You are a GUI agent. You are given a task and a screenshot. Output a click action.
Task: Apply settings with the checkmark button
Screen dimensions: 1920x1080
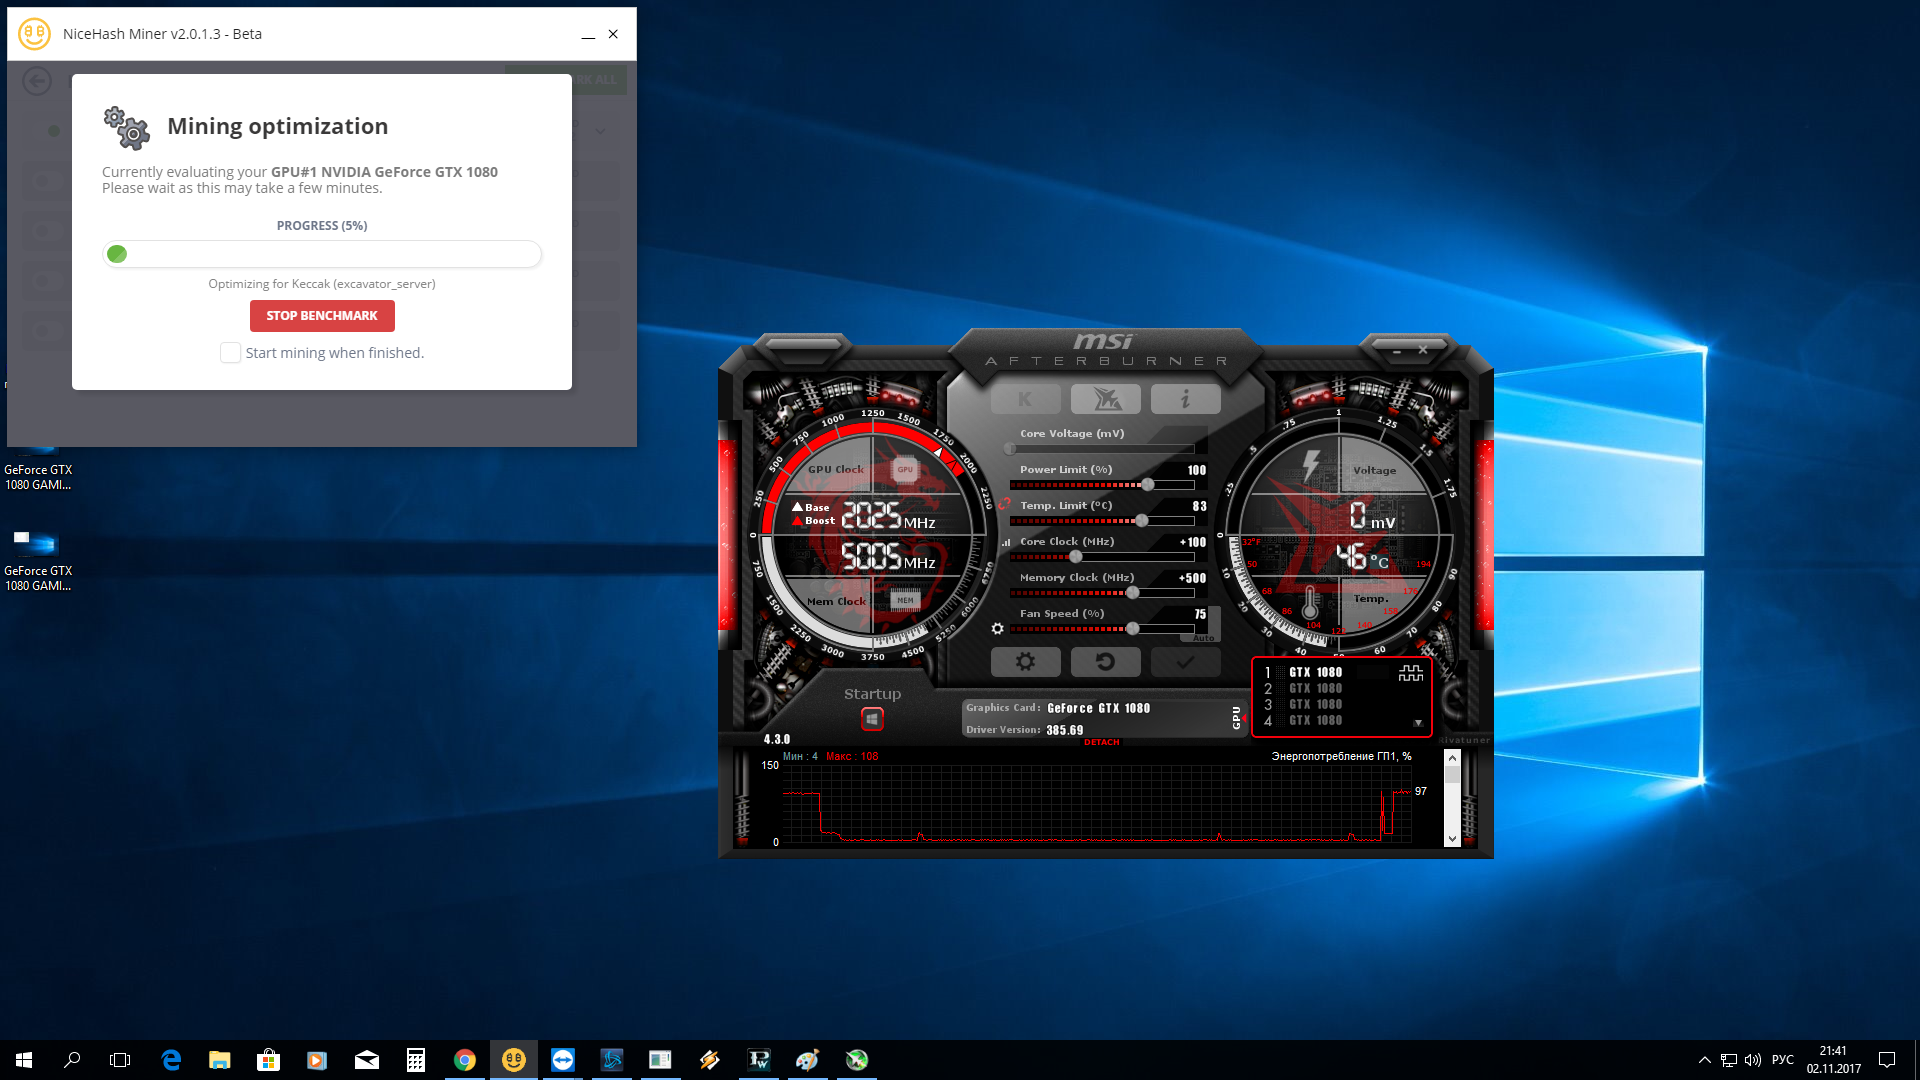point(1185,662)
